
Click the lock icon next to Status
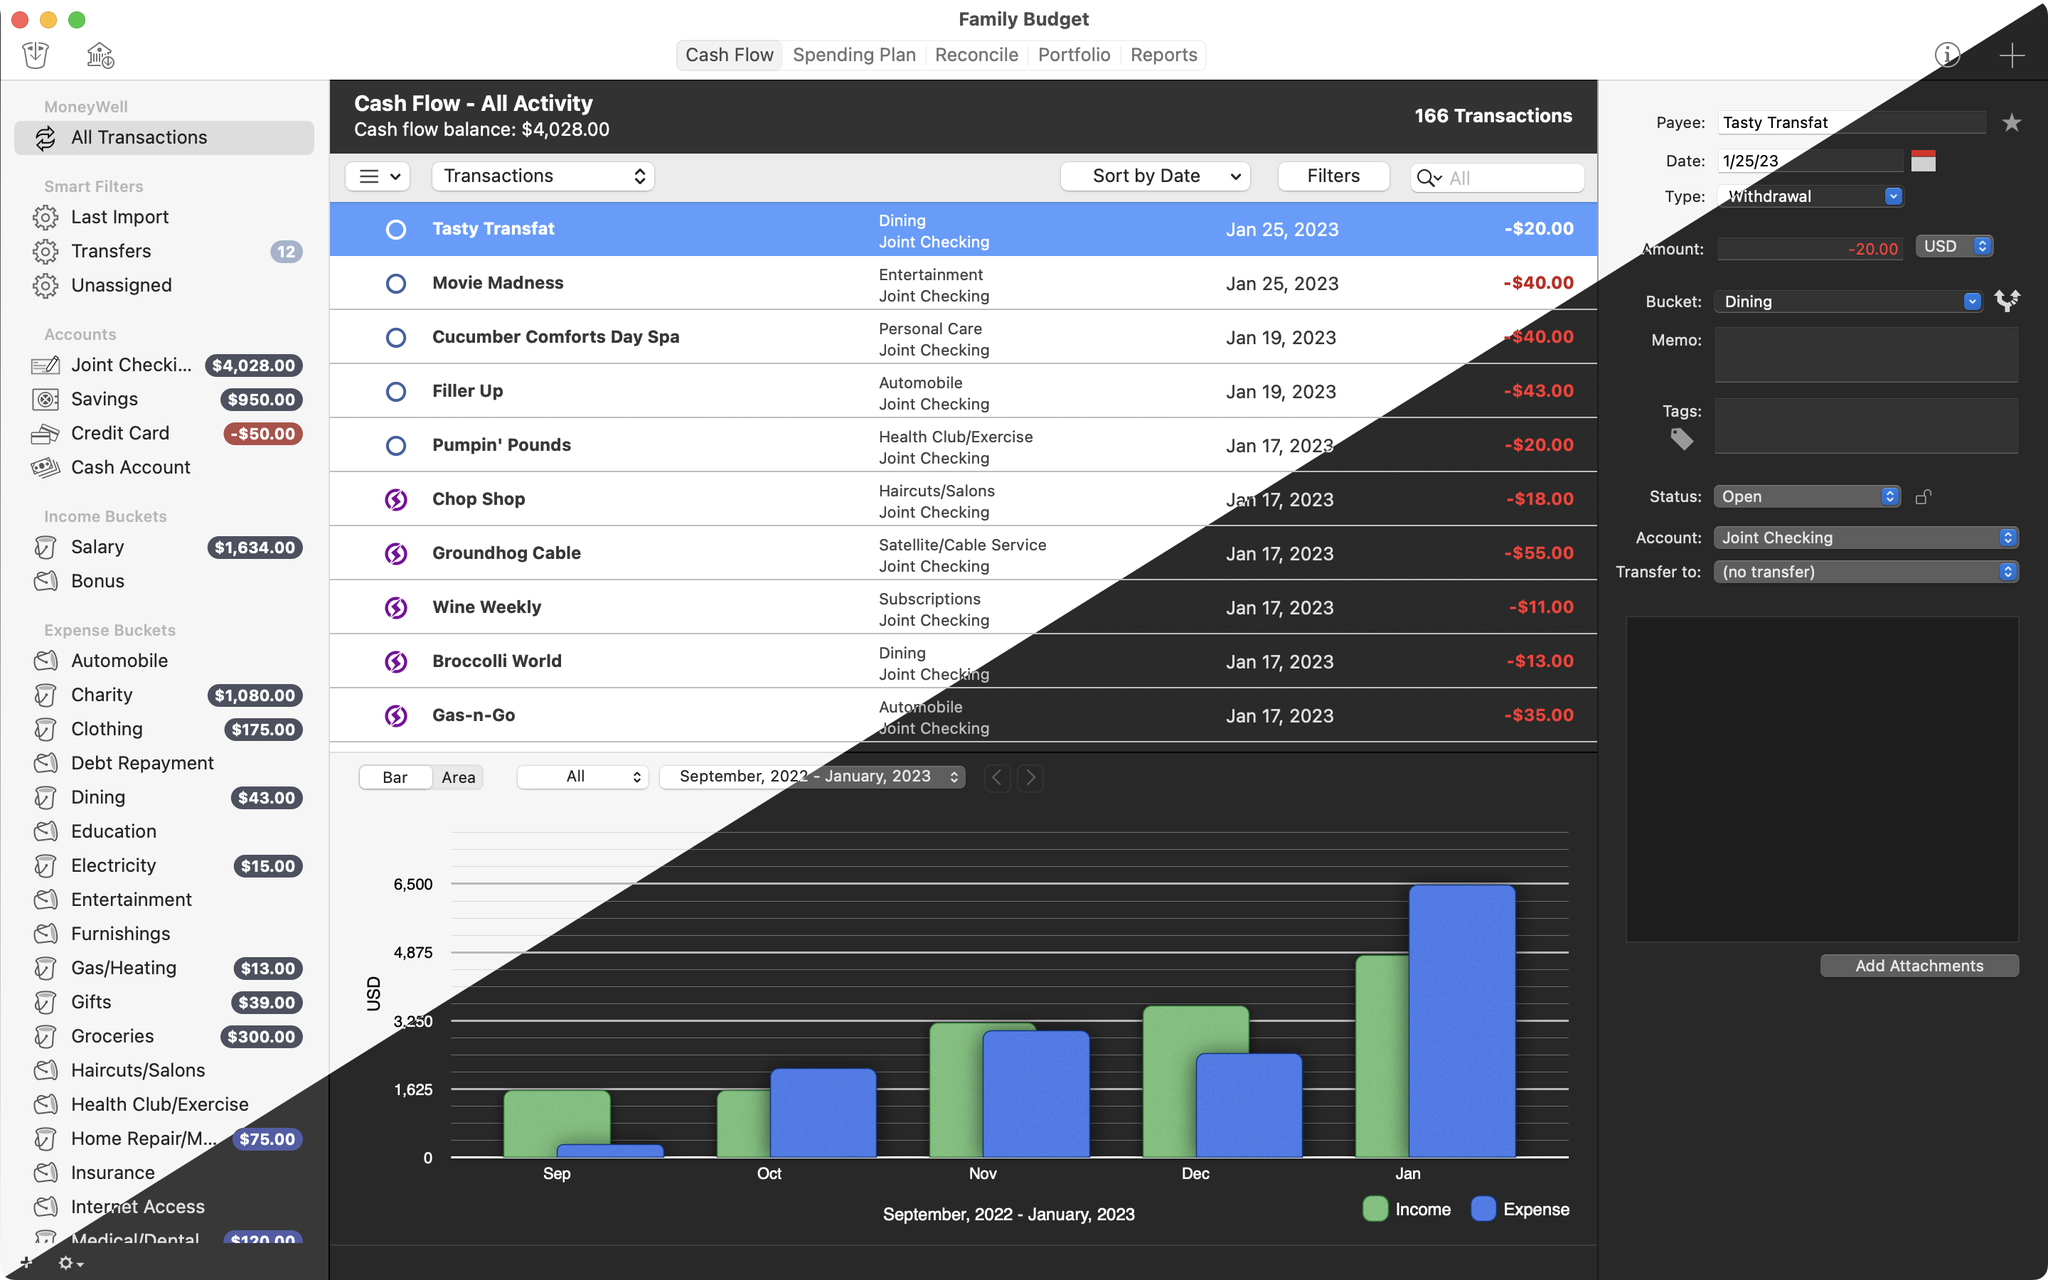(x=1923, y=497)
